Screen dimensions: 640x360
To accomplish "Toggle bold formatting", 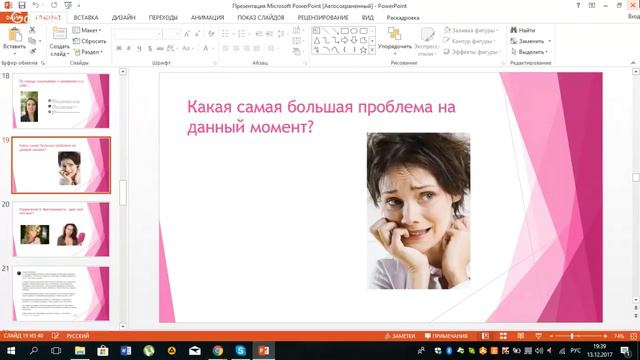I will pyautogui.click(x=119, y=49).
